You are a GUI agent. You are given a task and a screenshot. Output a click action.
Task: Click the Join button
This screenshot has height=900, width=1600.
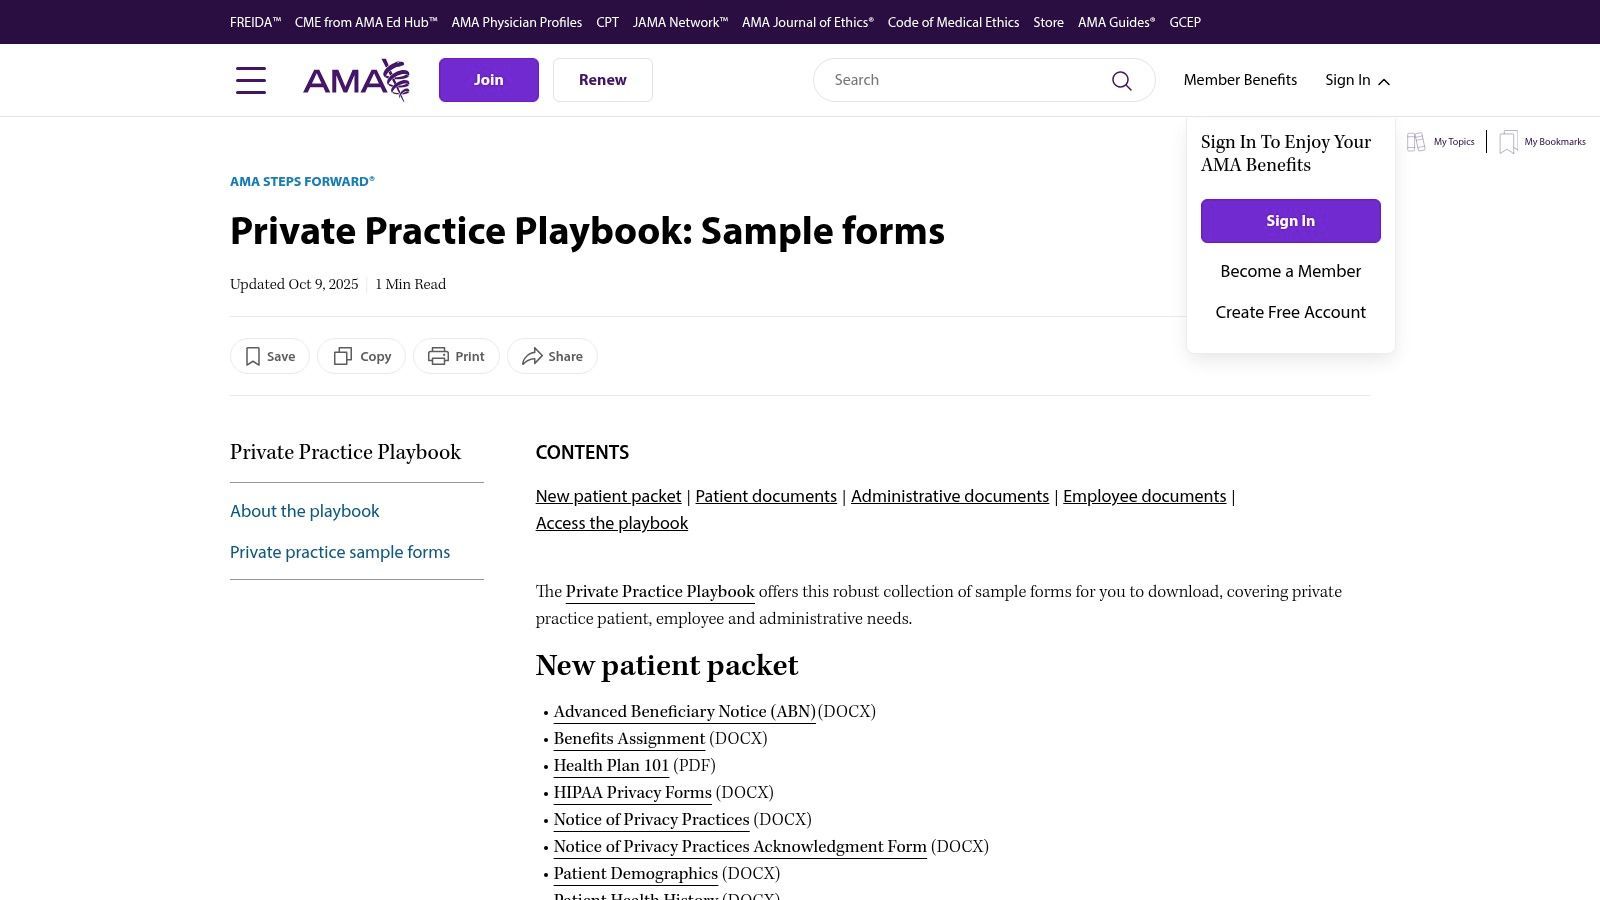(488, 79)
